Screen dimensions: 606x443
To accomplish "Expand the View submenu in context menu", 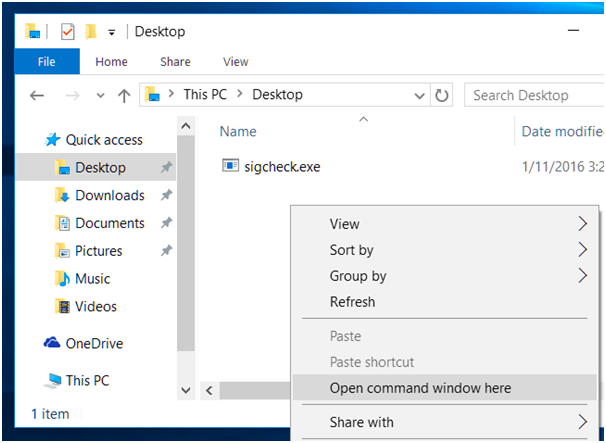I will [x=583, y=224].
